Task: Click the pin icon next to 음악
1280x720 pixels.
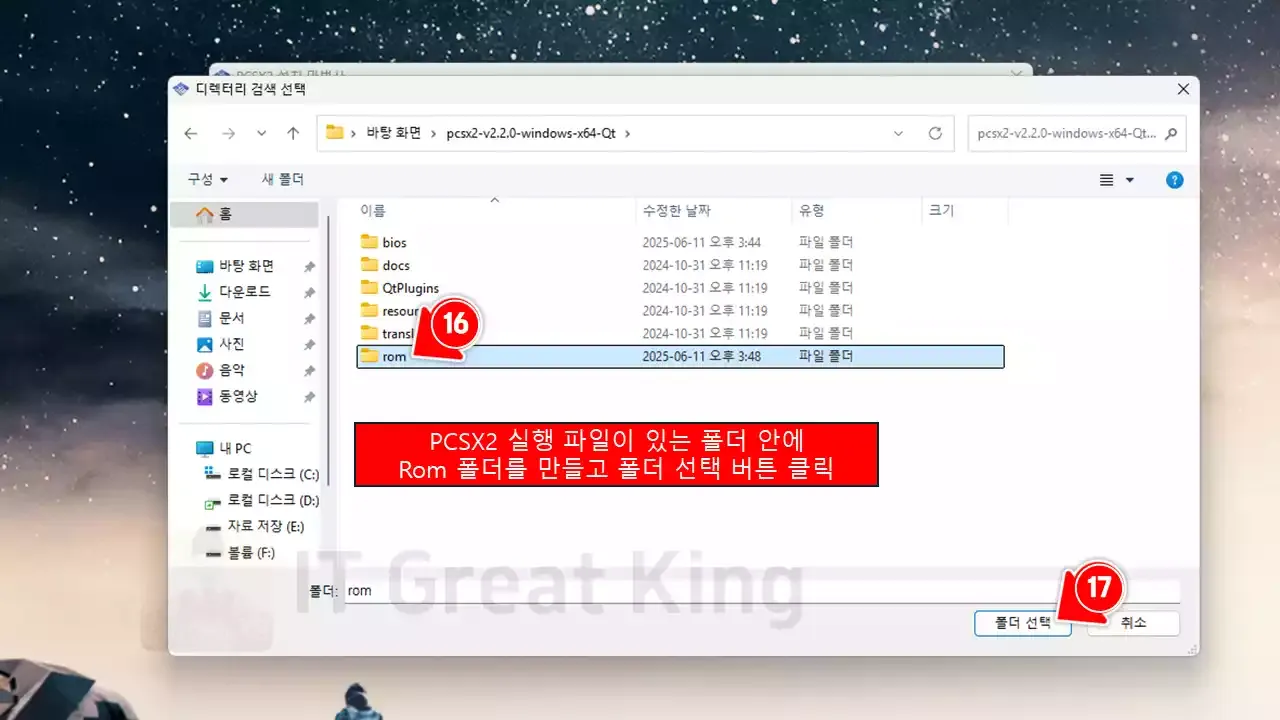Action: pos(310,371)
